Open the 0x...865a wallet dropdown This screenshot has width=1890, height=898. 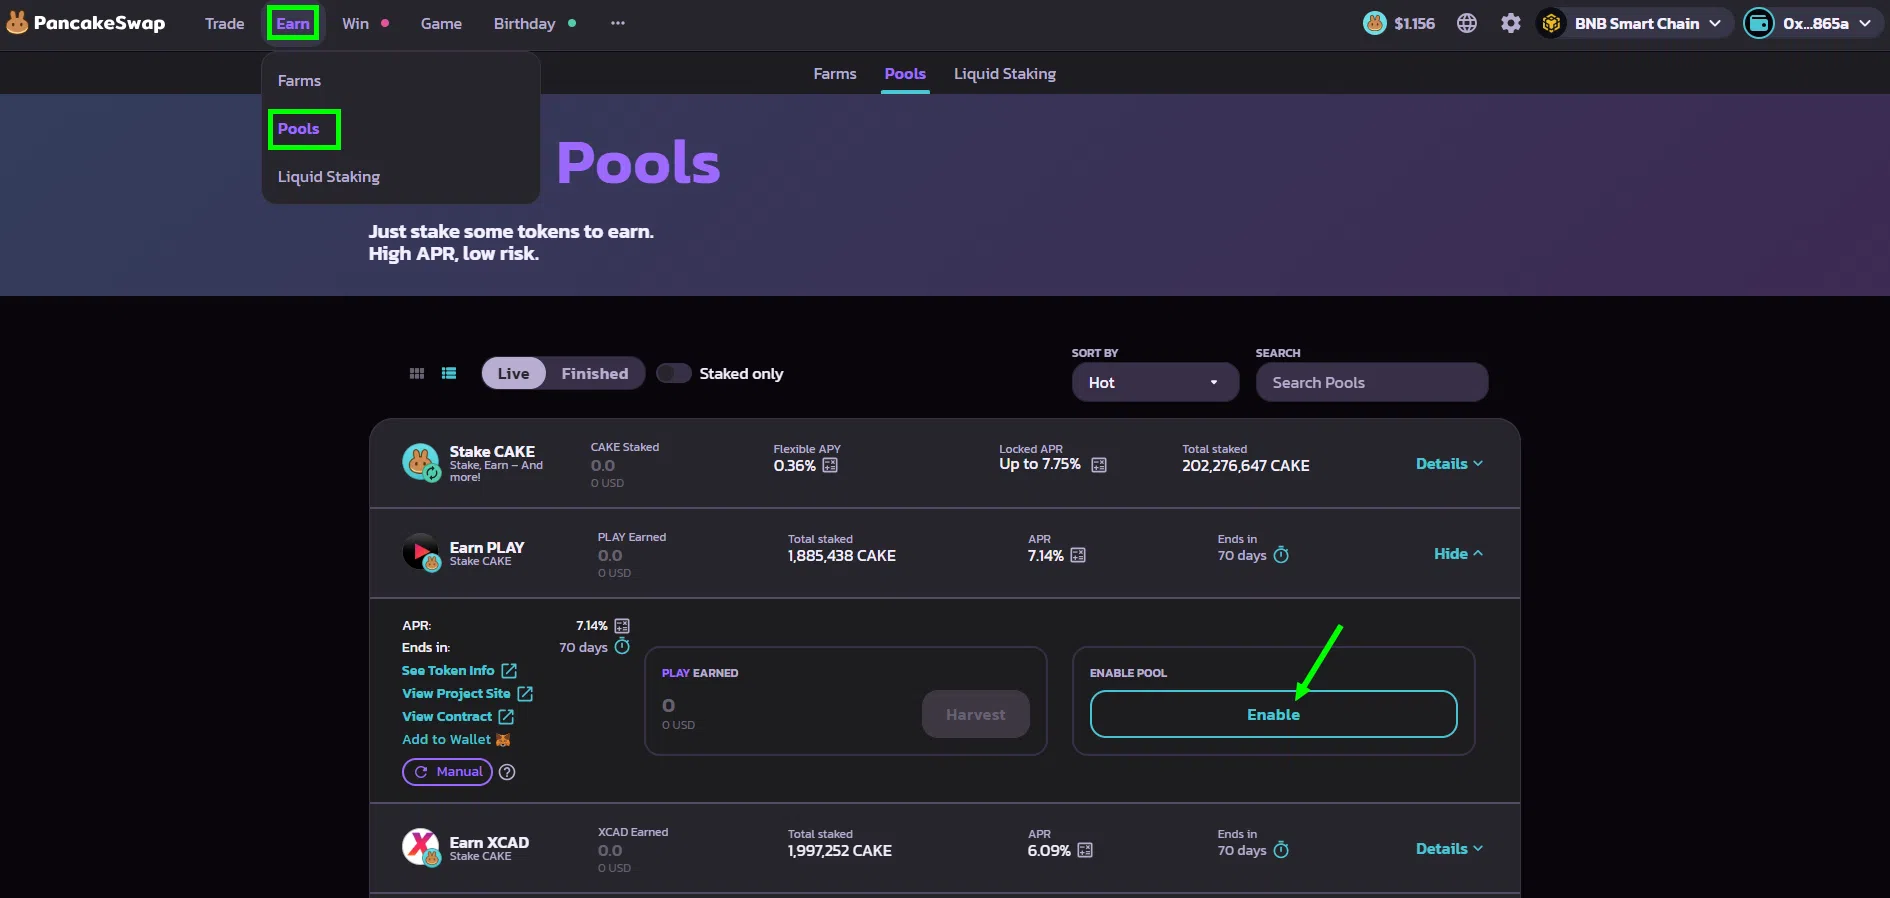tap(1815, 23)
